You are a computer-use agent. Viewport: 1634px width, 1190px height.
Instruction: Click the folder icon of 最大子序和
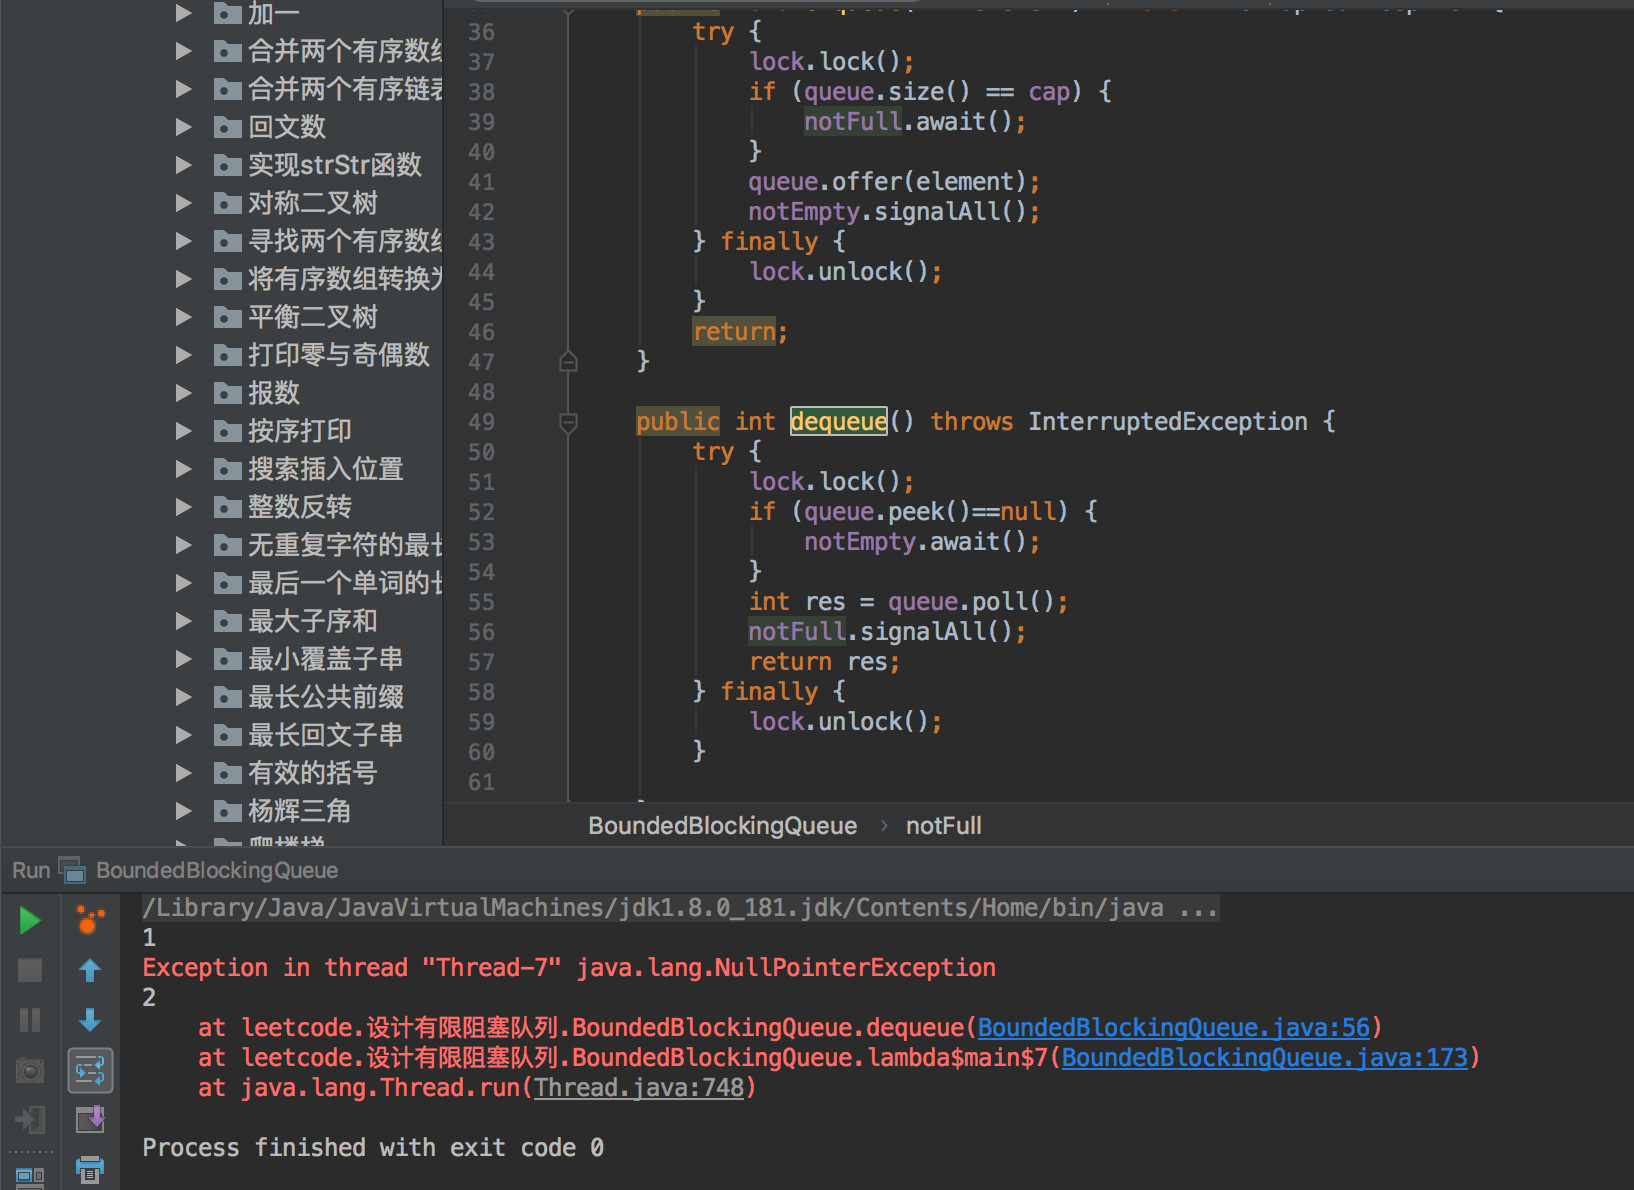tap(228, 621)
